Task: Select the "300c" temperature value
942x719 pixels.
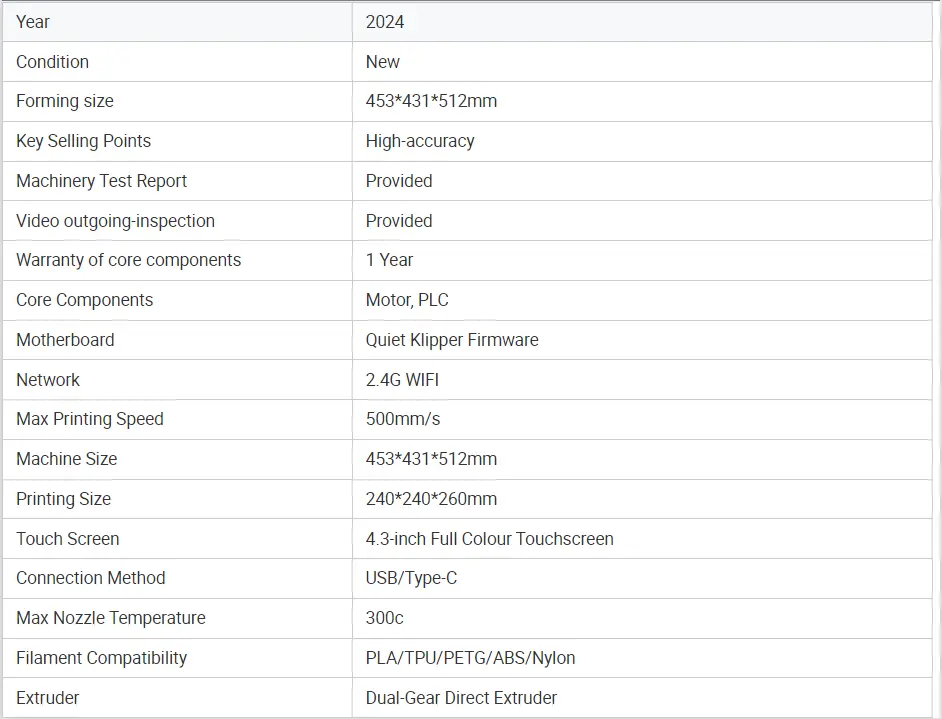Action: point(385,618)
